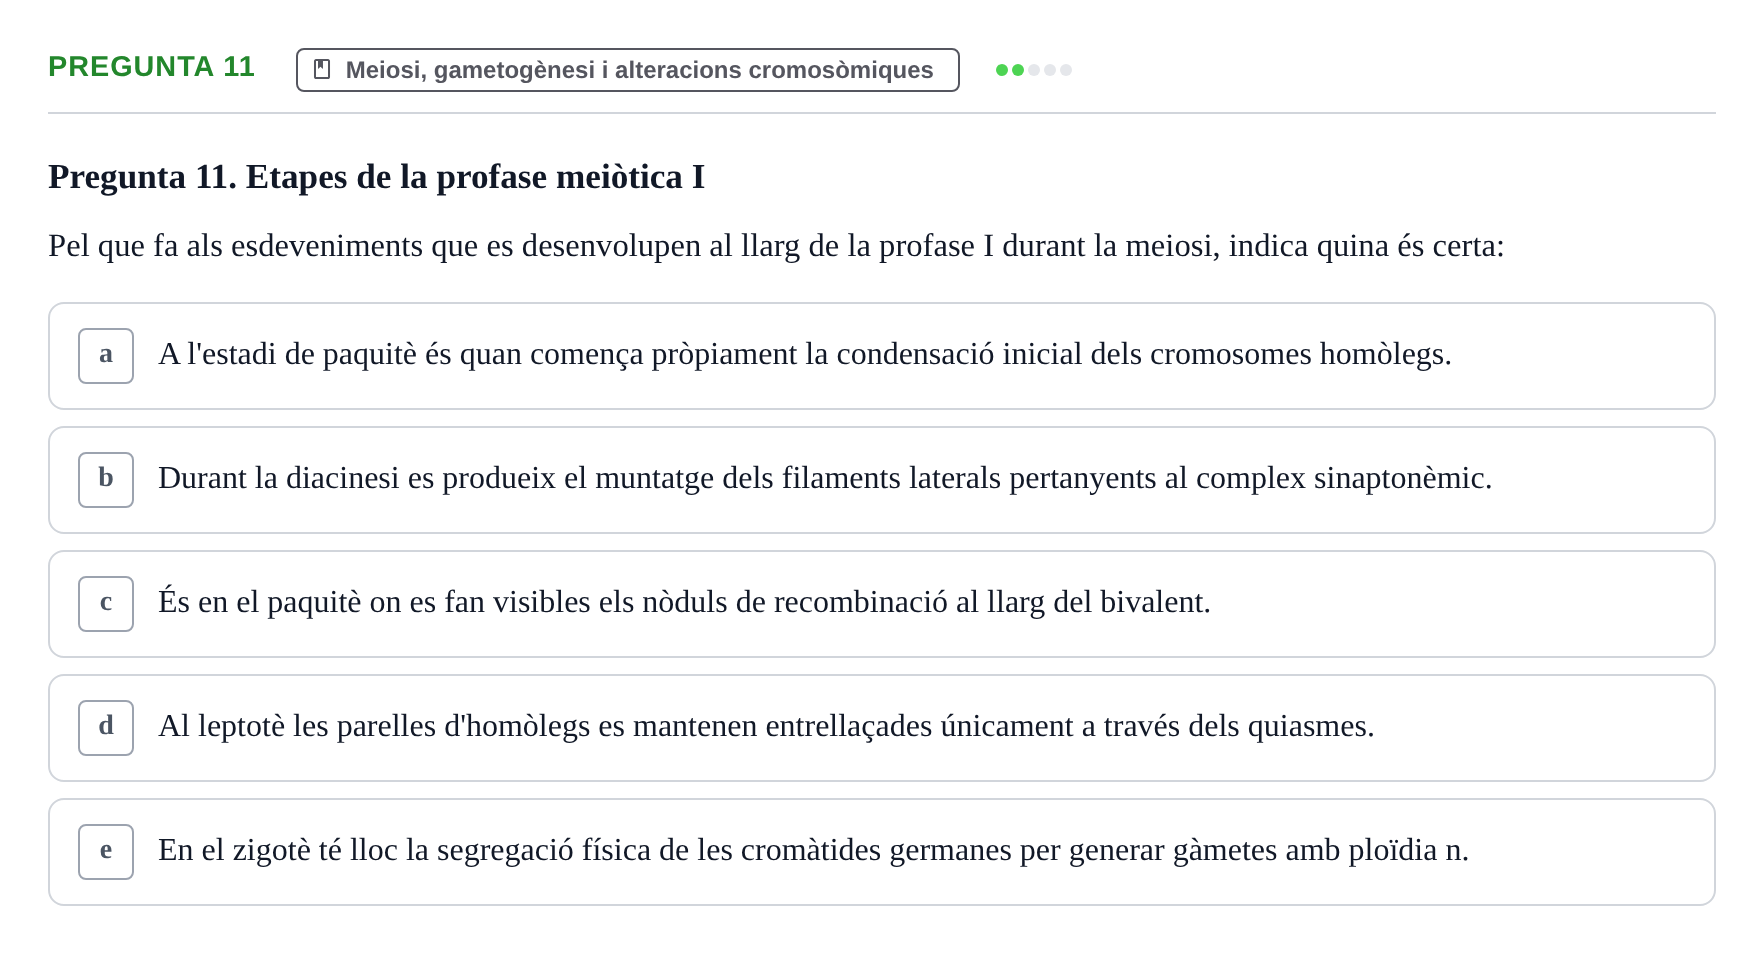The image size is (1764, 954).
Task: Click the question title Etapes de la profase
Action: tap(376, 177)
